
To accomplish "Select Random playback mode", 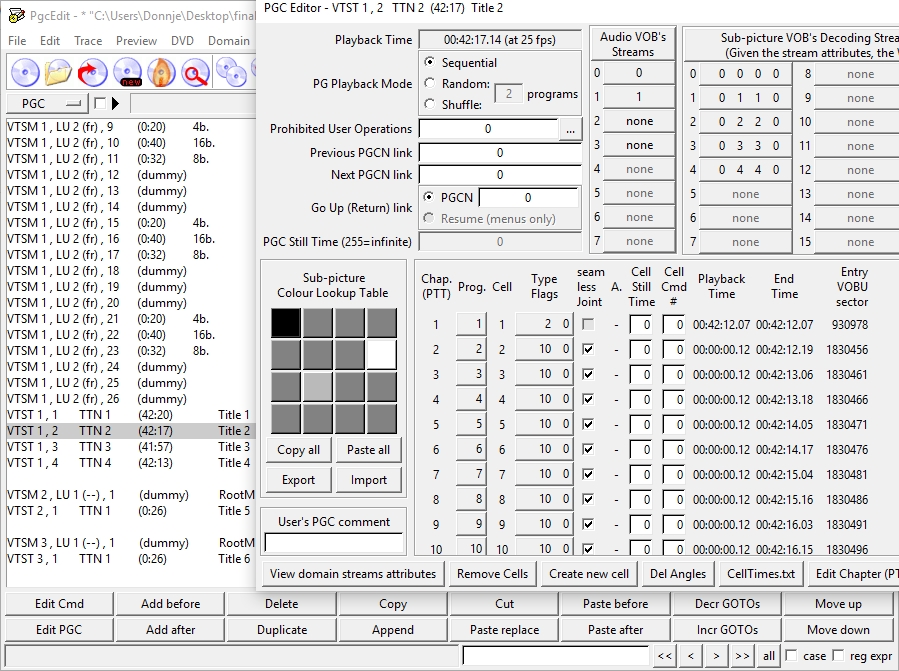I will click(429, 83).
